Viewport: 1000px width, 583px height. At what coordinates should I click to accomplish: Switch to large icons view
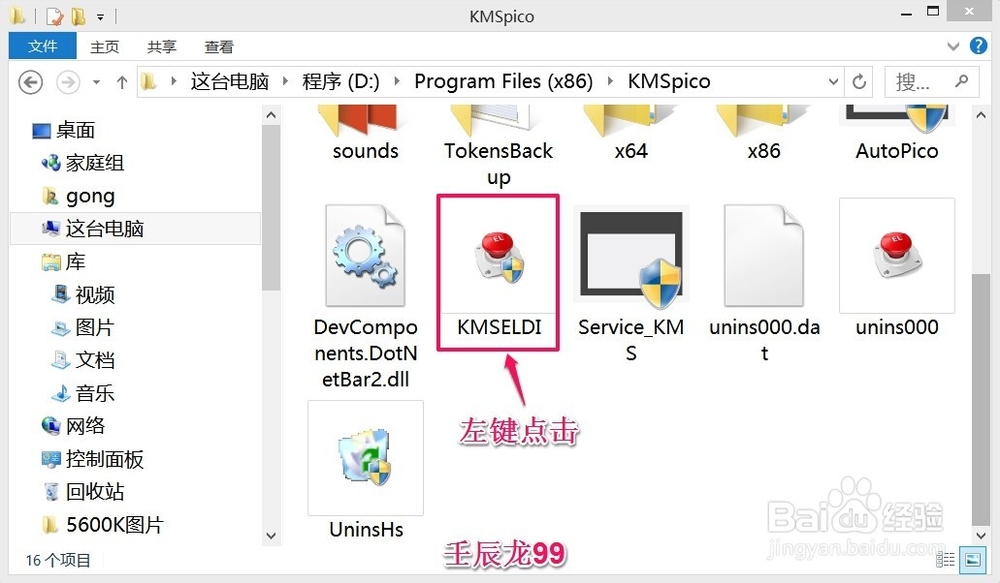point(973,559)
